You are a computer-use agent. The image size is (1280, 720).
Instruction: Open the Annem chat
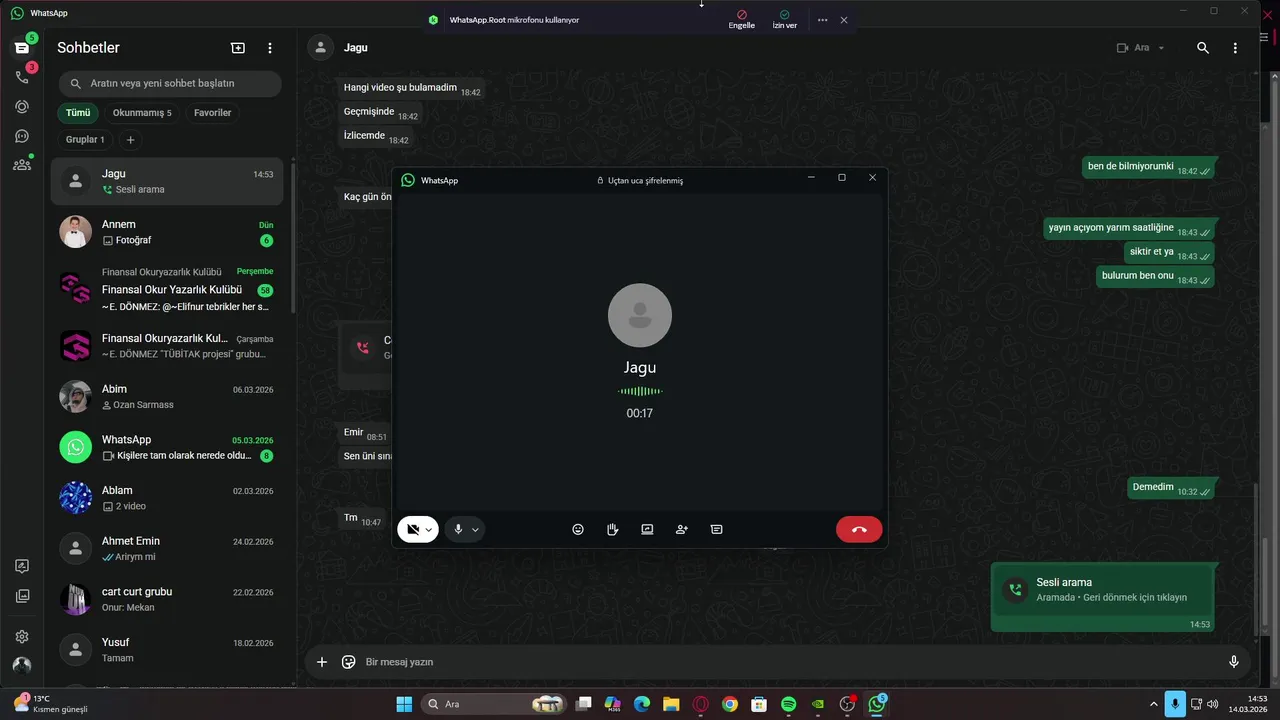[x=167, y=232]
